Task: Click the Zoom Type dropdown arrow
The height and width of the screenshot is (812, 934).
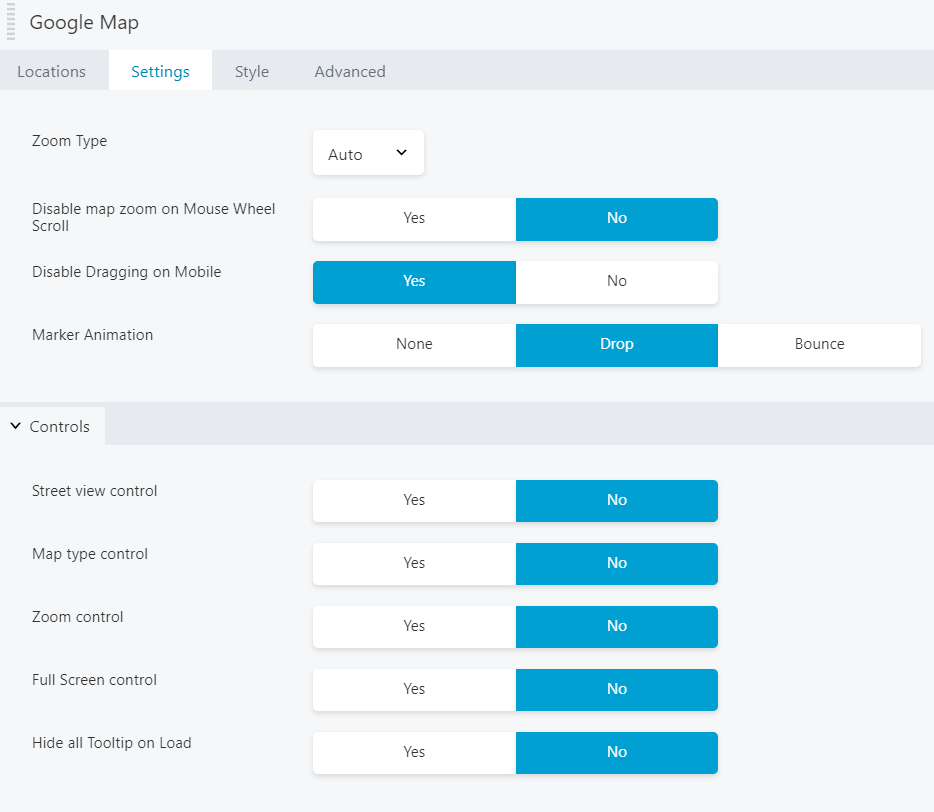Action: coord(402,153)
